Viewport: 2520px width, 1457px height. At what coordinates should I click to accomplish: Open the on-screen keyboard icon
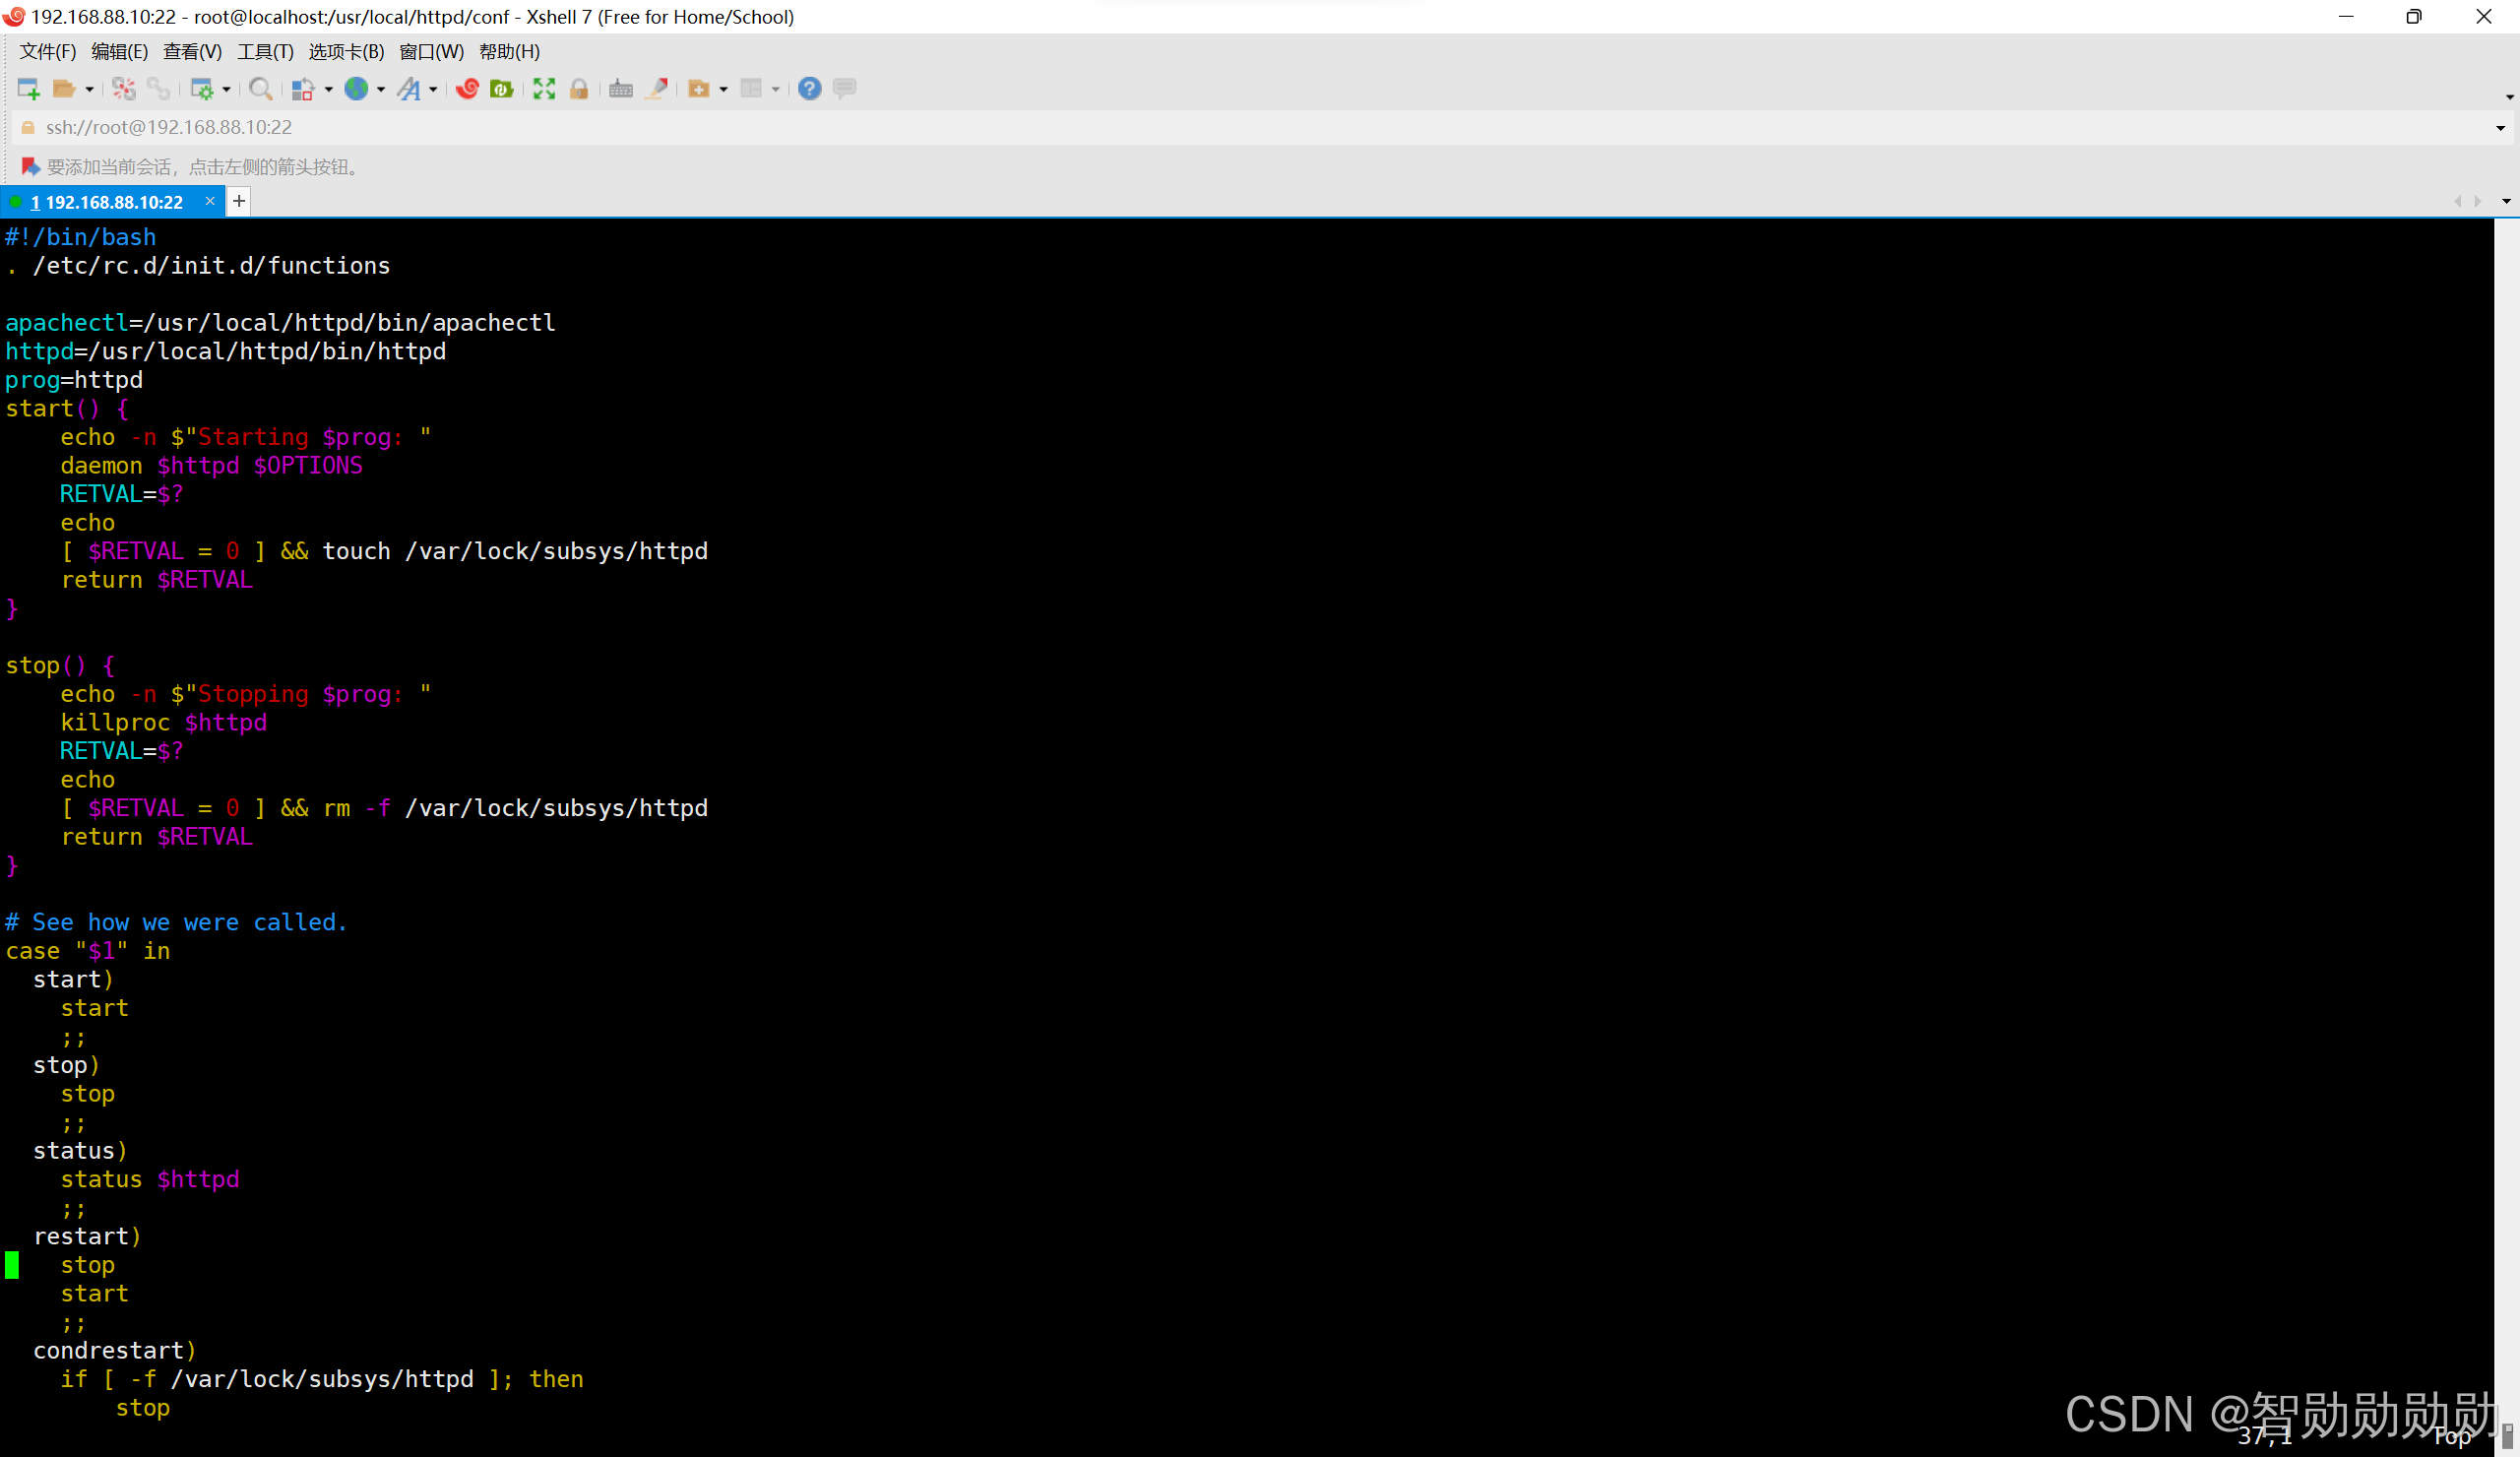(621, 89)
